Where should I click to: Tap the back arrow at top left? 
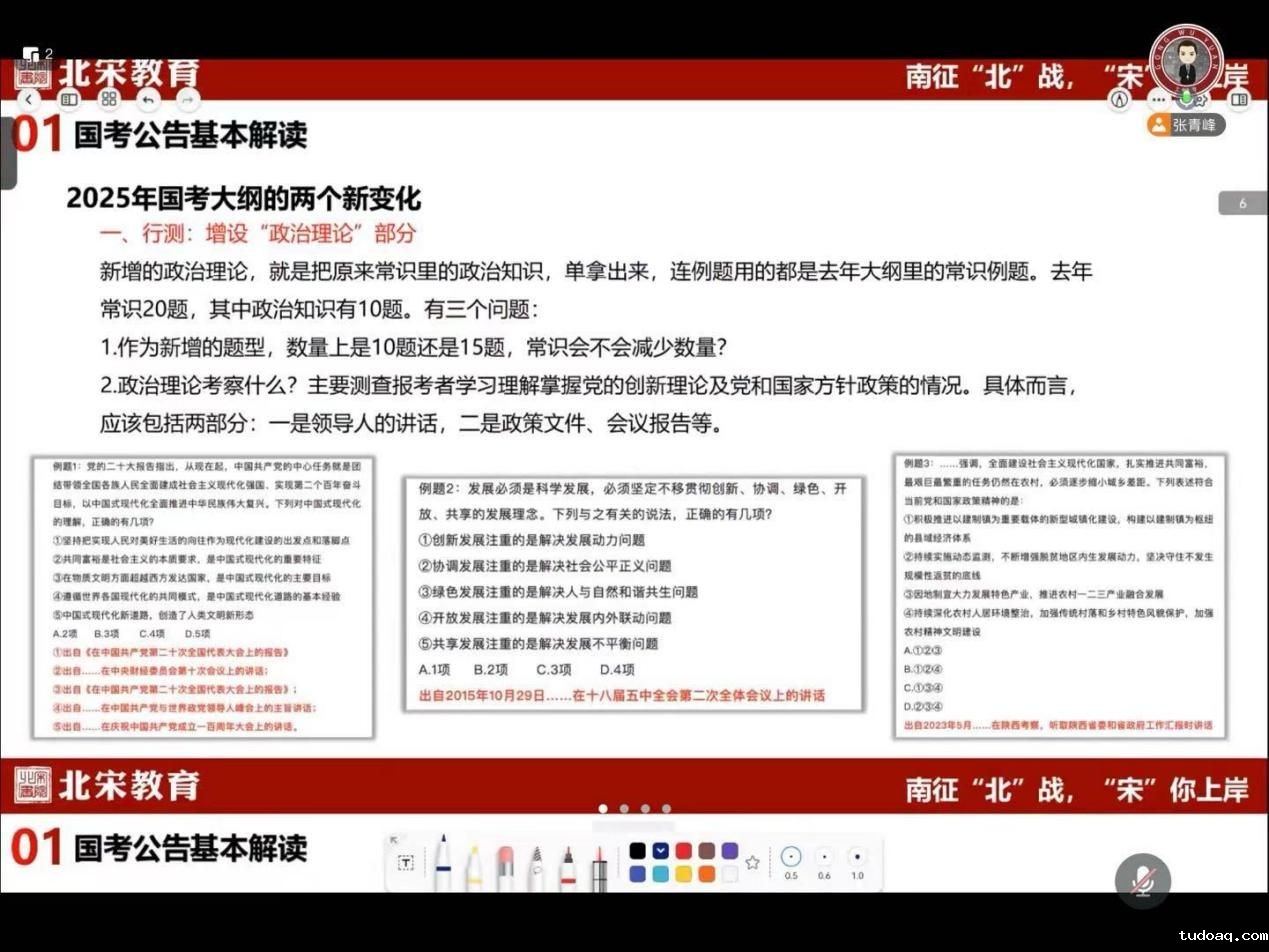click(x=29, y=99)
